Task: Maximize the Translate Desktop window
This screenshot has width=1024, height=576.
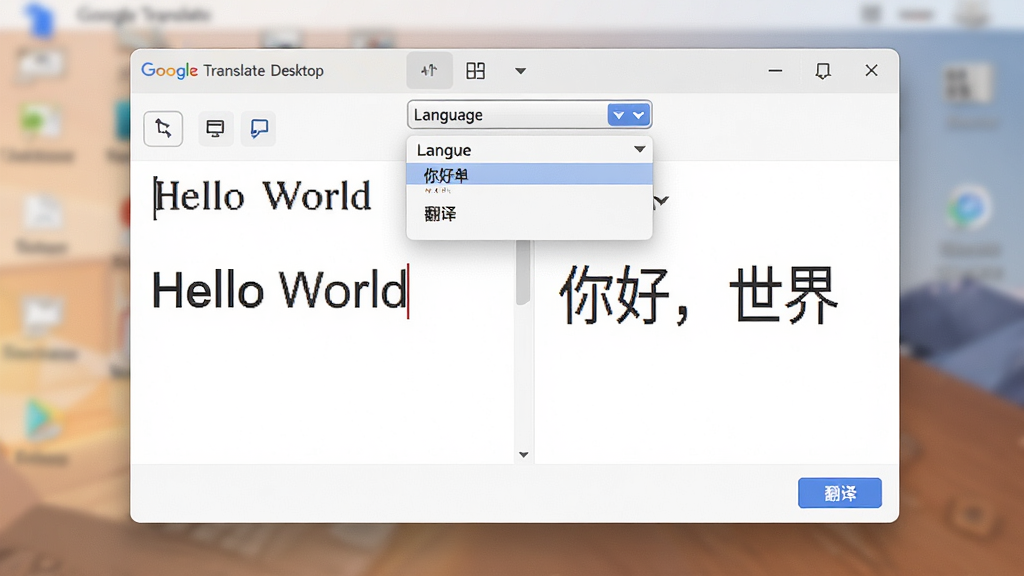Action: click(823, 71)
